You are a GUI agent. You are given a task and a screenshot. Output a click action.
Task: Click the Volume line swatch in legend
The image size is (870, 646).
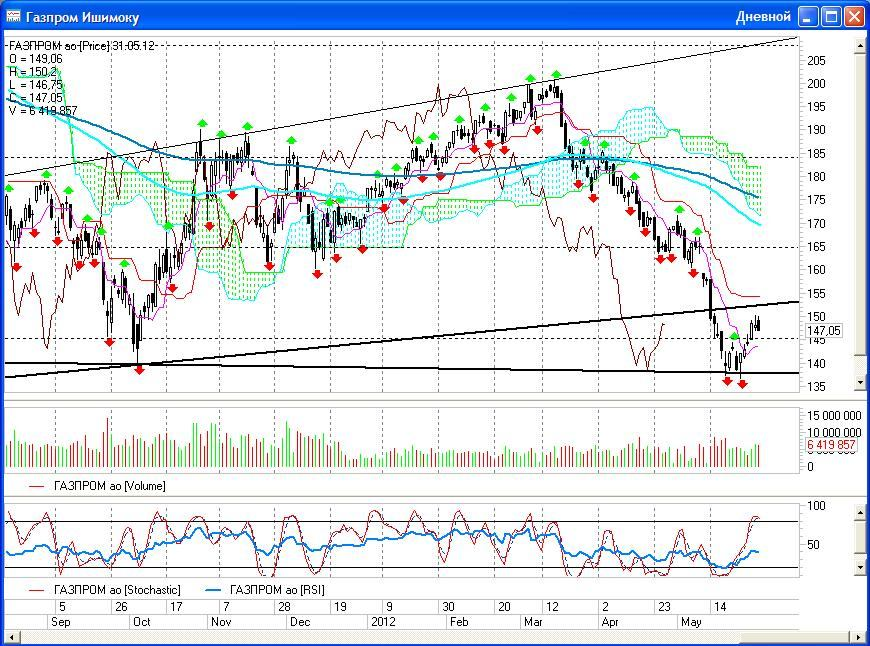point(37,487)
